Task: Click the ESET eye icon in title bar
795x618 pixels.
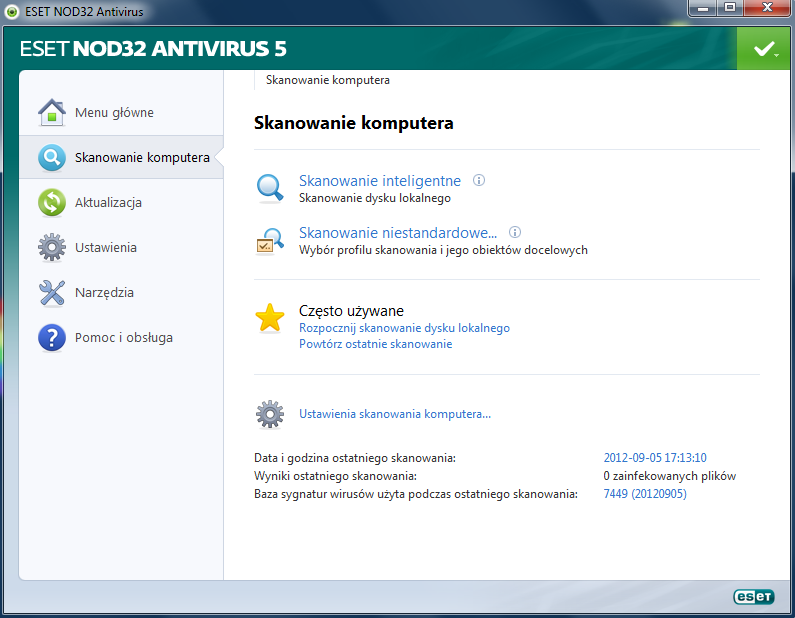Action: tap(12, 12)
